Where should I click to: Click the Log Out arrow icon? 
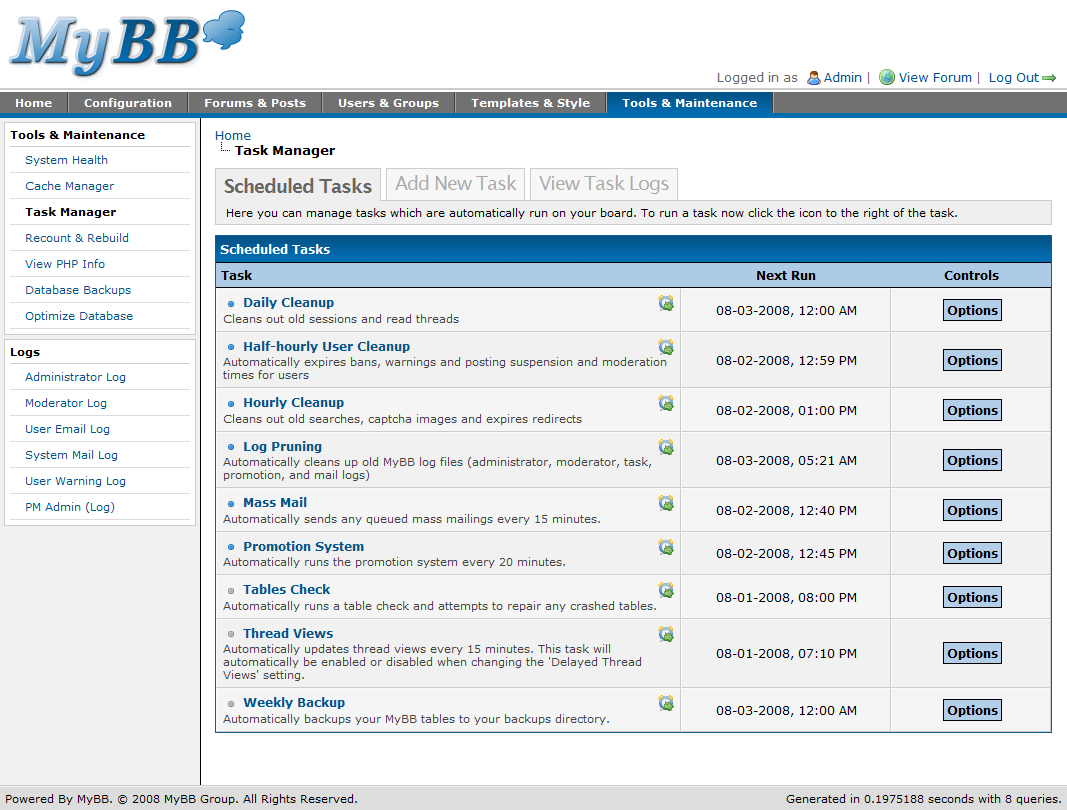click(1049, 78)
